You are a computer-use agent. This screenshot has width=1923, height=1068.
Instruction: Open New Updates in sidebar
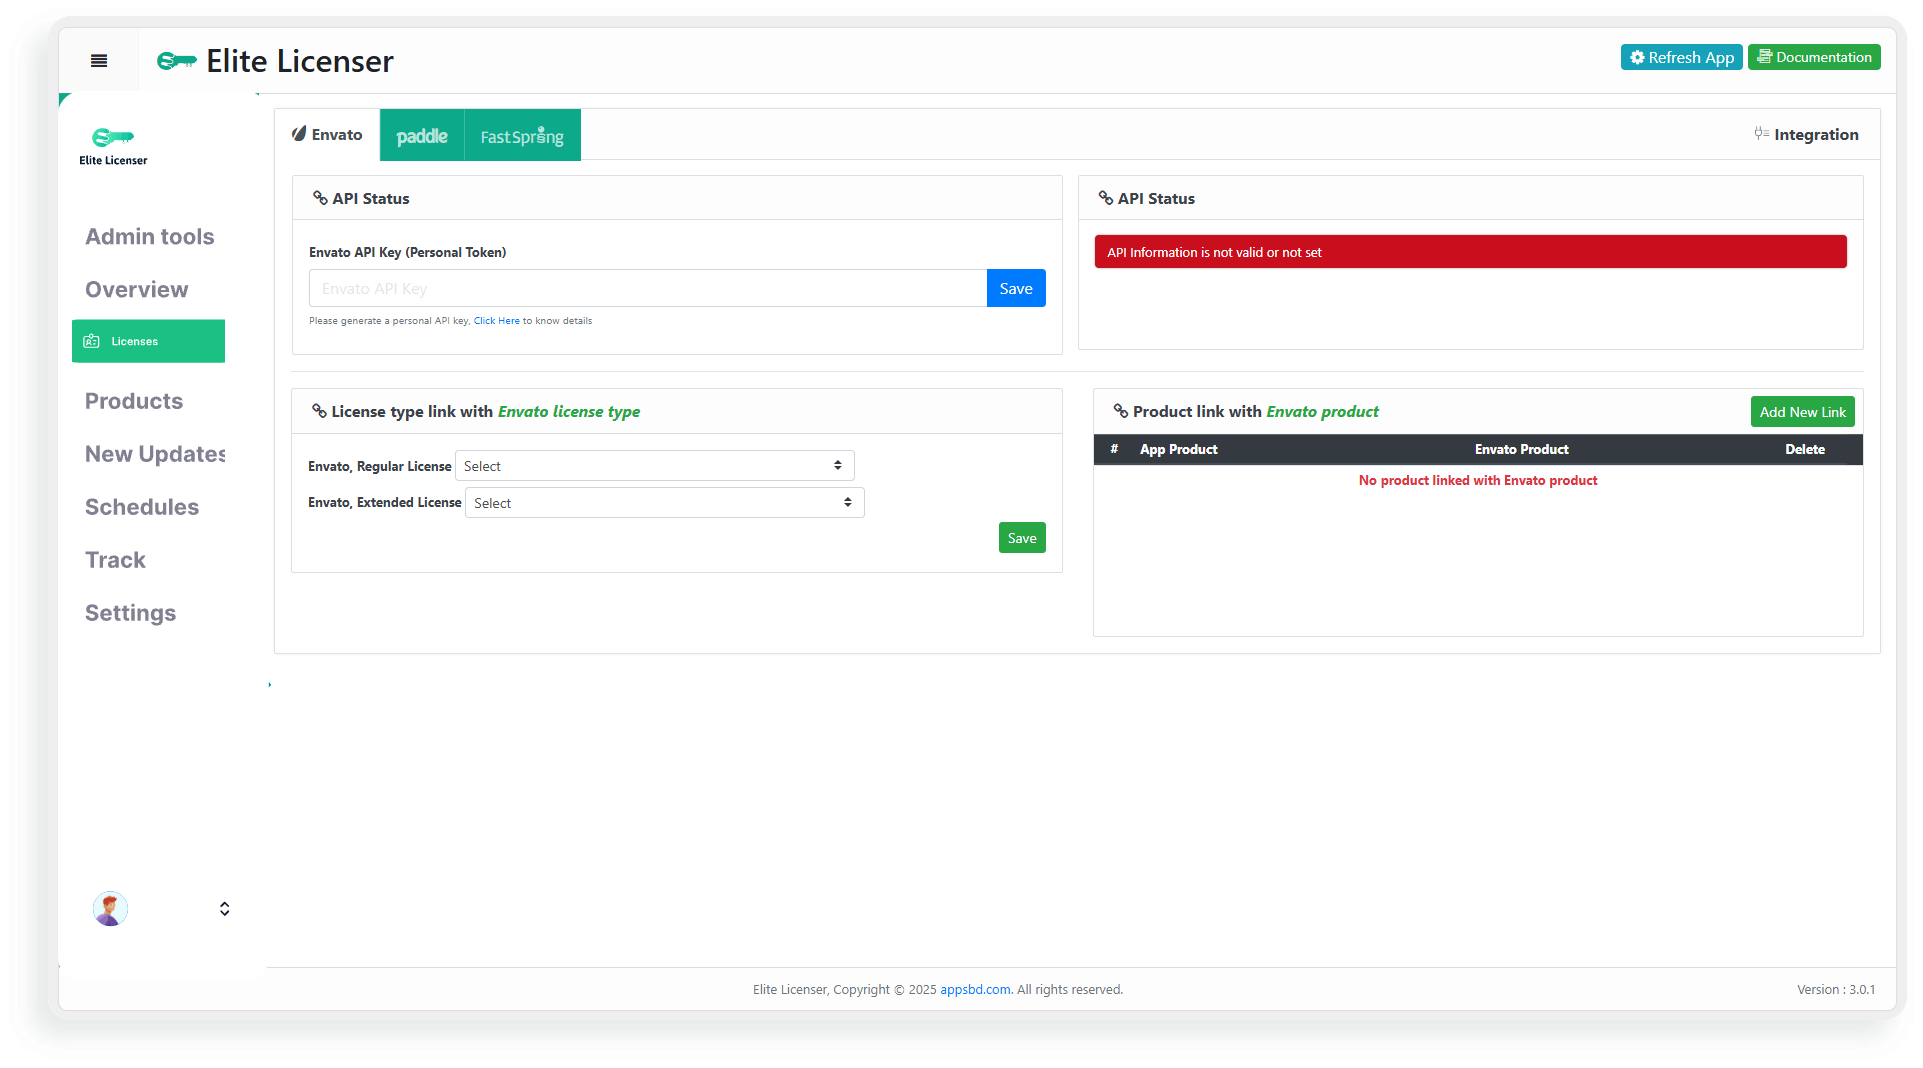(155, 455)
